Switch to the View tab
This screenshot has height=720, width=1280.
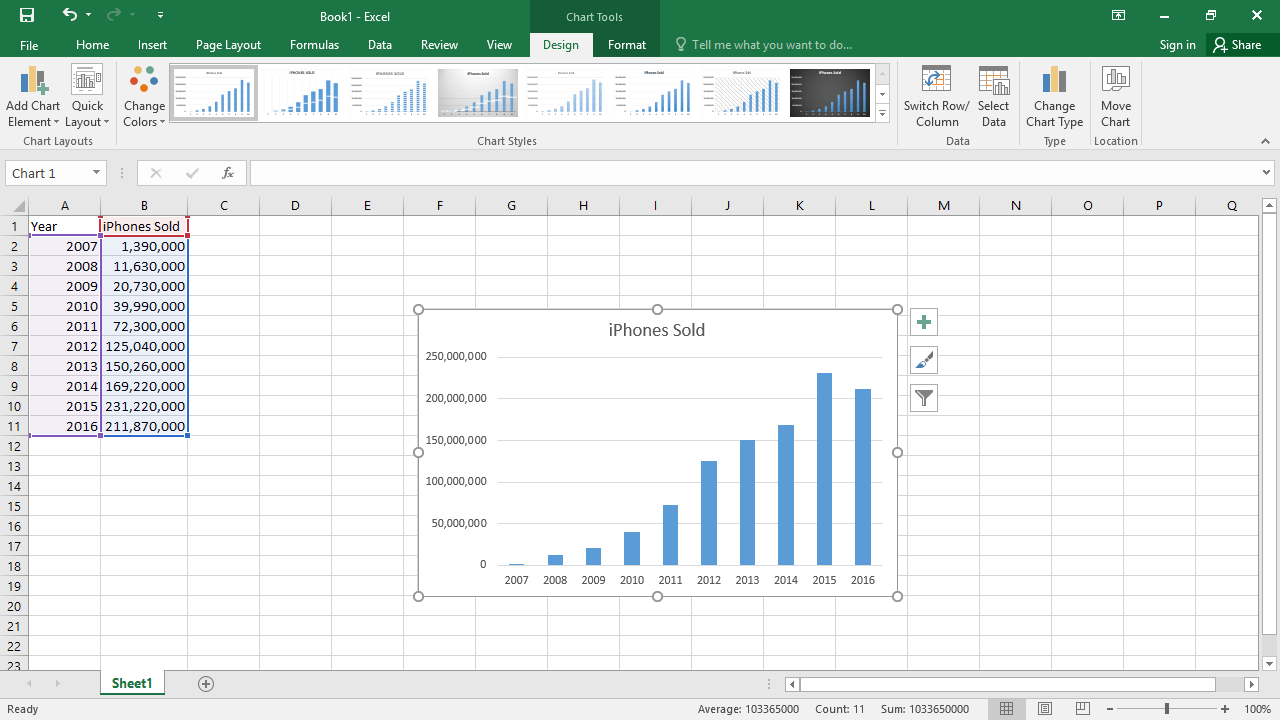[x=499, y=45]
